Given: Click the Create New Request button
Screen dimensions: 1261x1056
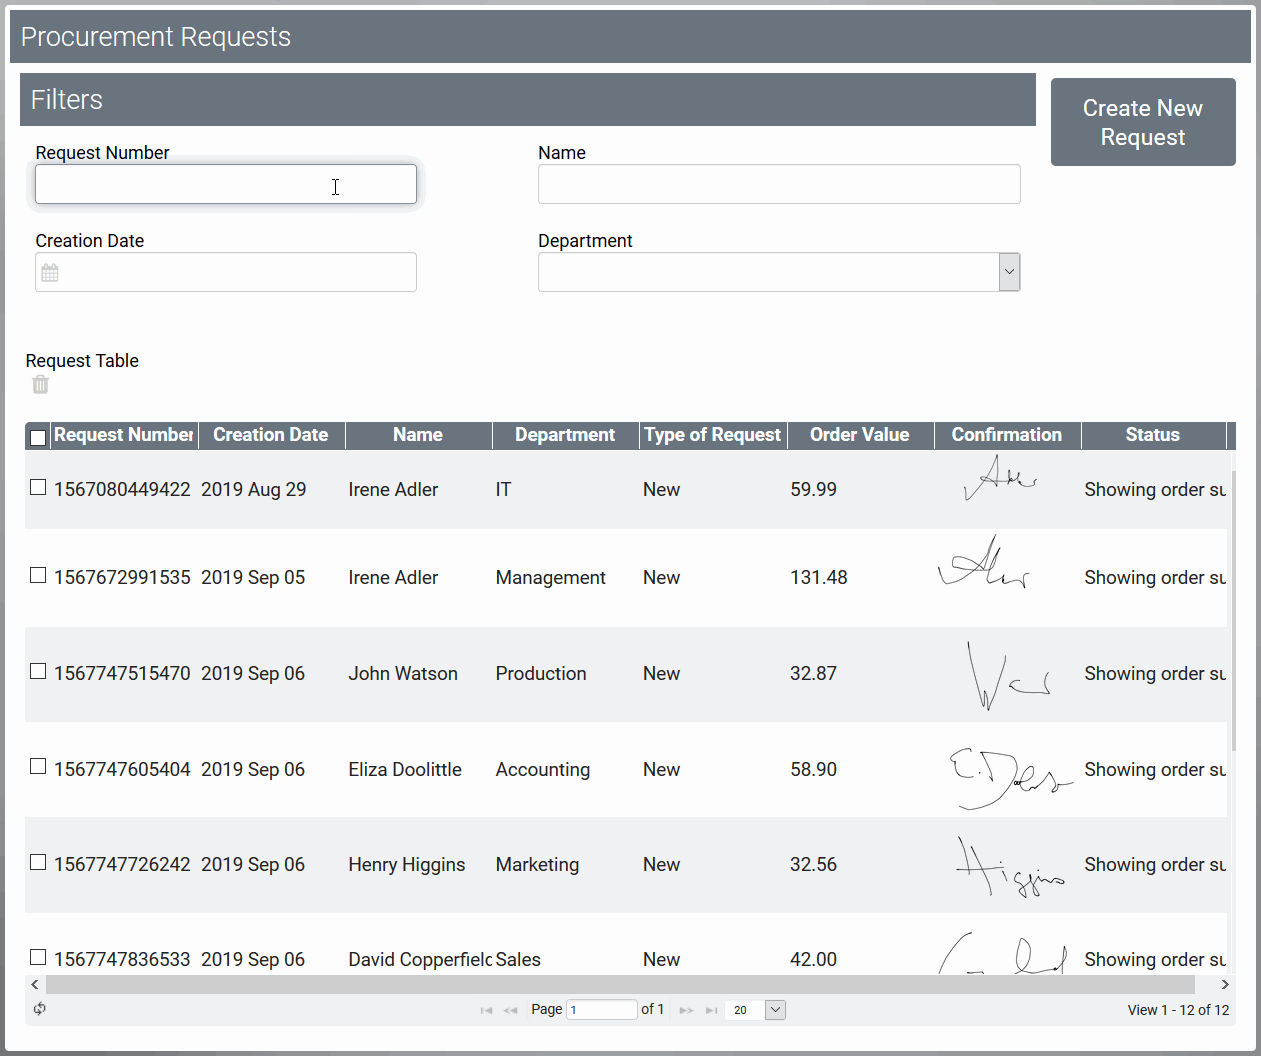Looking at the screenshot, I should pyautogui.click(x=1142, y=122).
